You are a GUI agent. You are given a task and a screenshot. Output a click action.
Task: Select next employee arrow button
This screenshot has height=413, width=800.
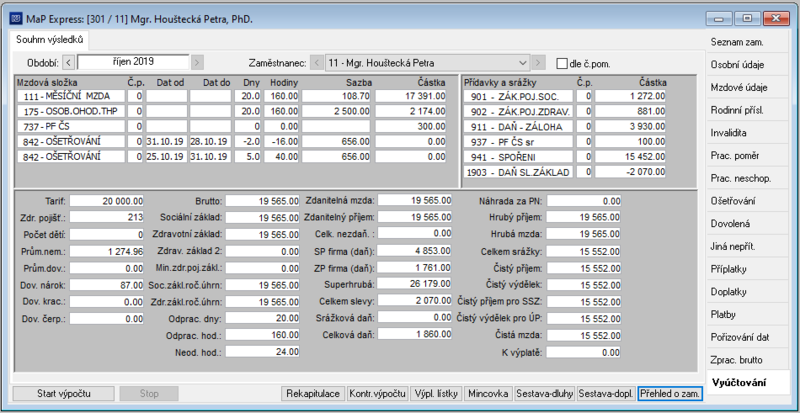coord(538,63)
